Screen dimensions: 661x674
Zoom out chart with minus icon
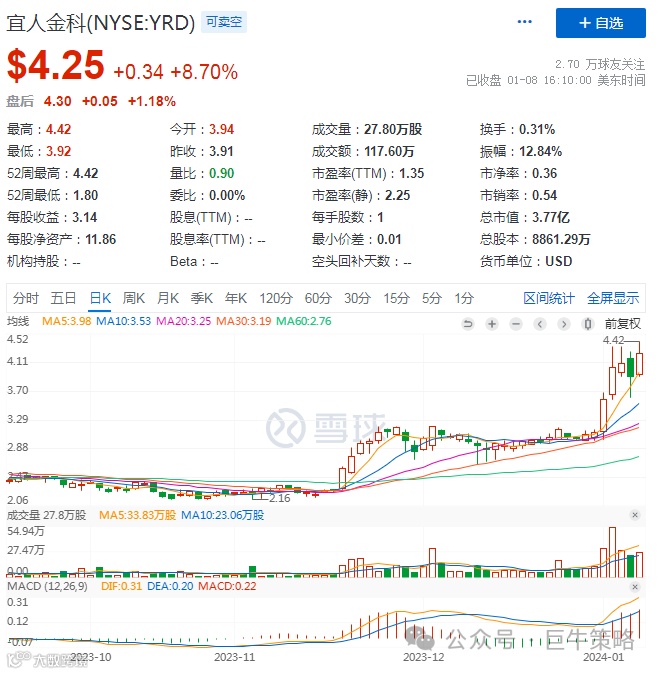pos(516,324)
